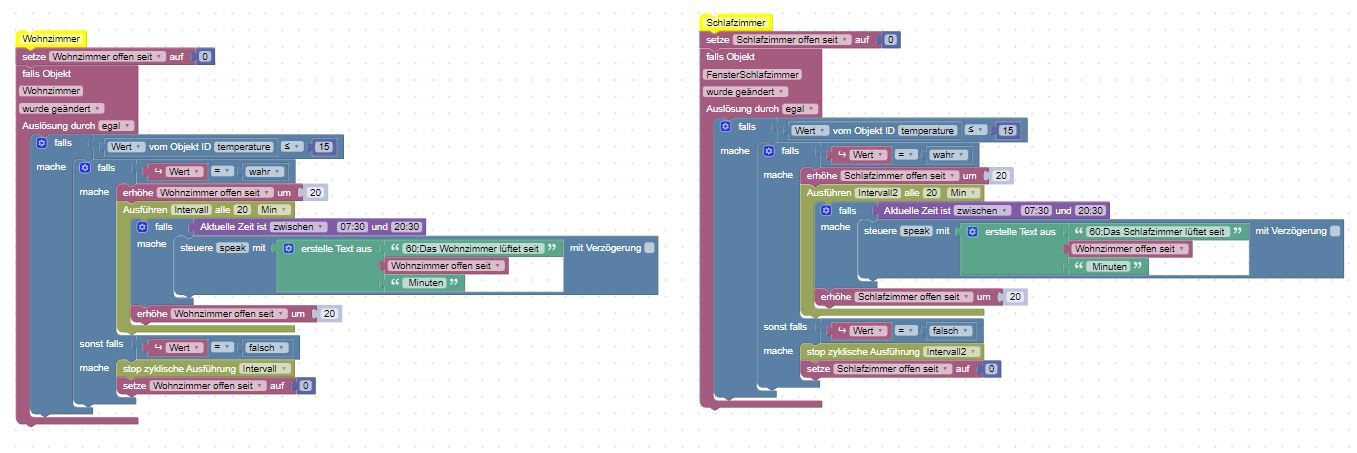Viewport: 1357px width, 453px height.
Task: Open gear of falls block with temperature condition in Schlafzimmer script
Action: click(x=725, y=127)
